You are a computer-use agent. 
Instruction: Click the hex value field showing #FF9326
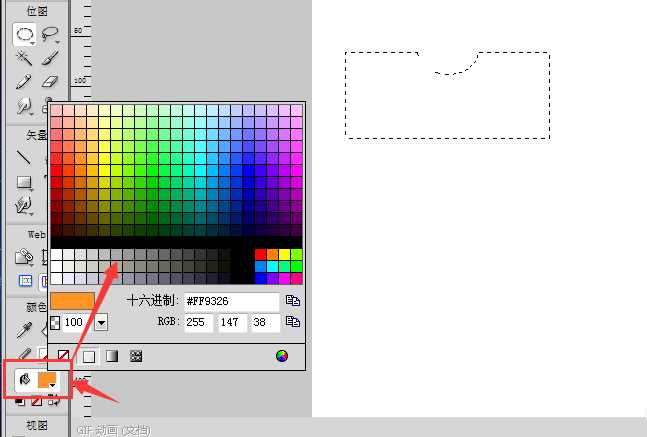(x=230, y=301)
